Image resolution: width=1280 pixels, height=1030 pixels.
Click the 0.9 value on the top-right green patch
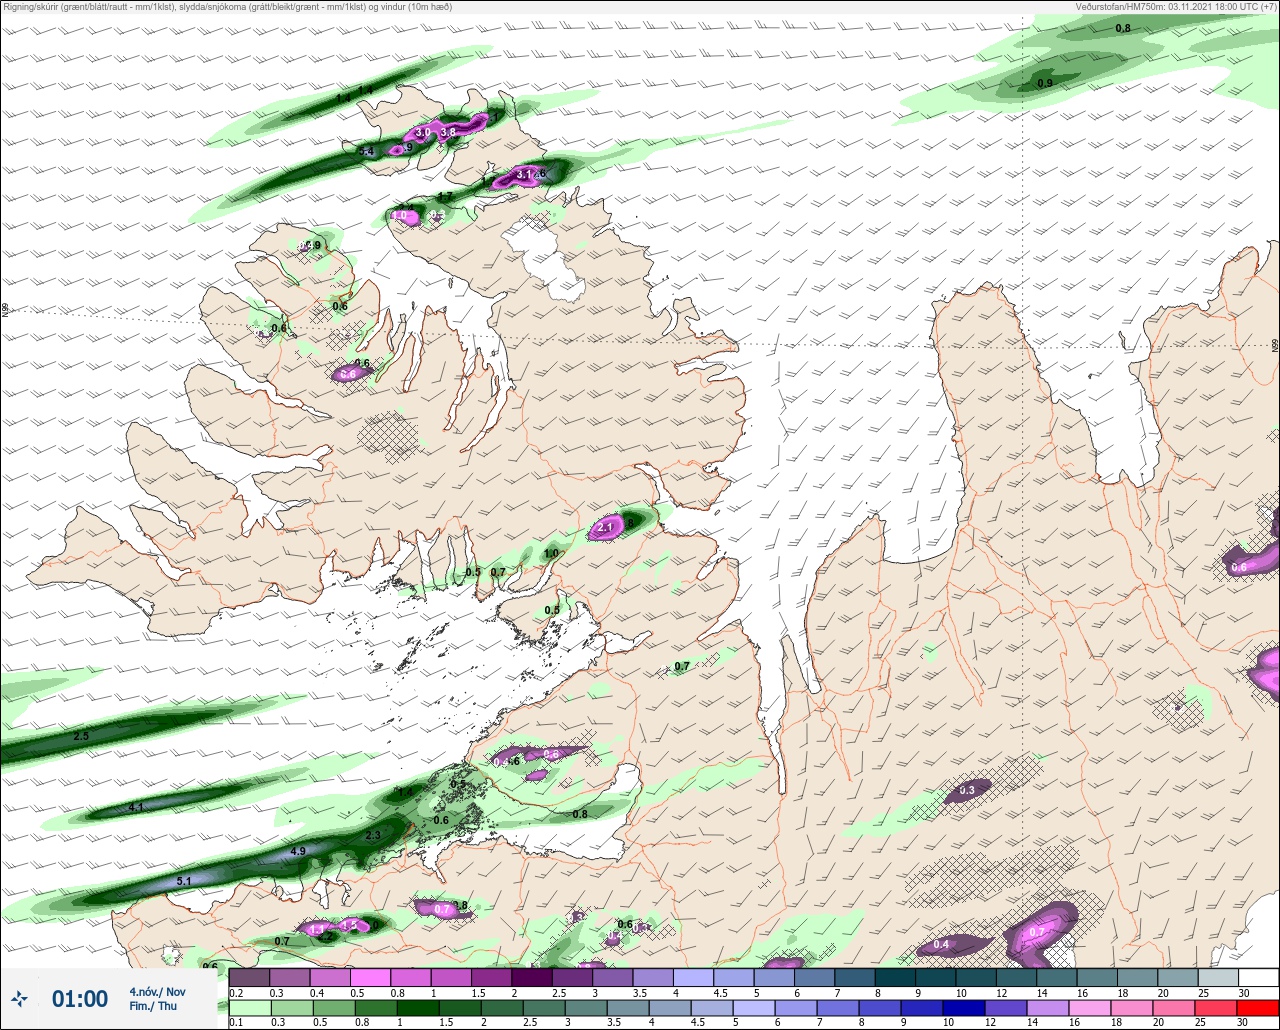click(1045, 83)
